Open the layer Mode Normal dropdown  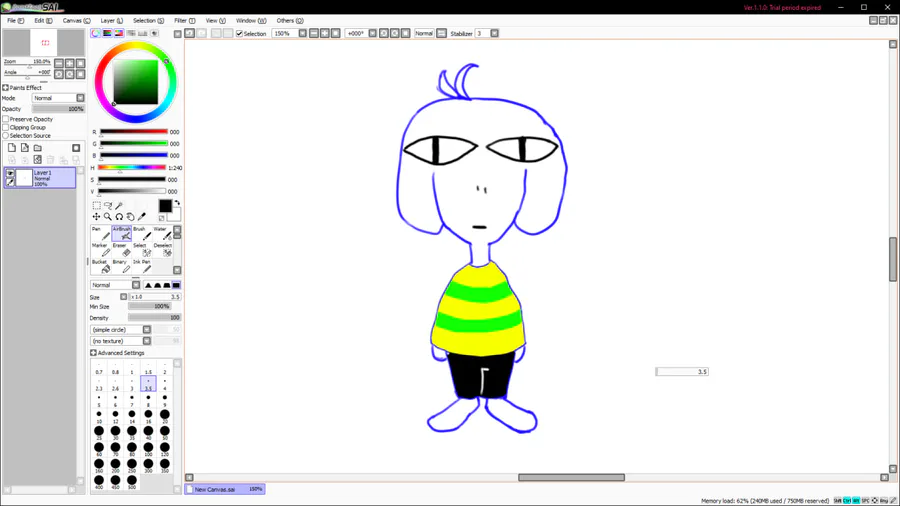80,98
